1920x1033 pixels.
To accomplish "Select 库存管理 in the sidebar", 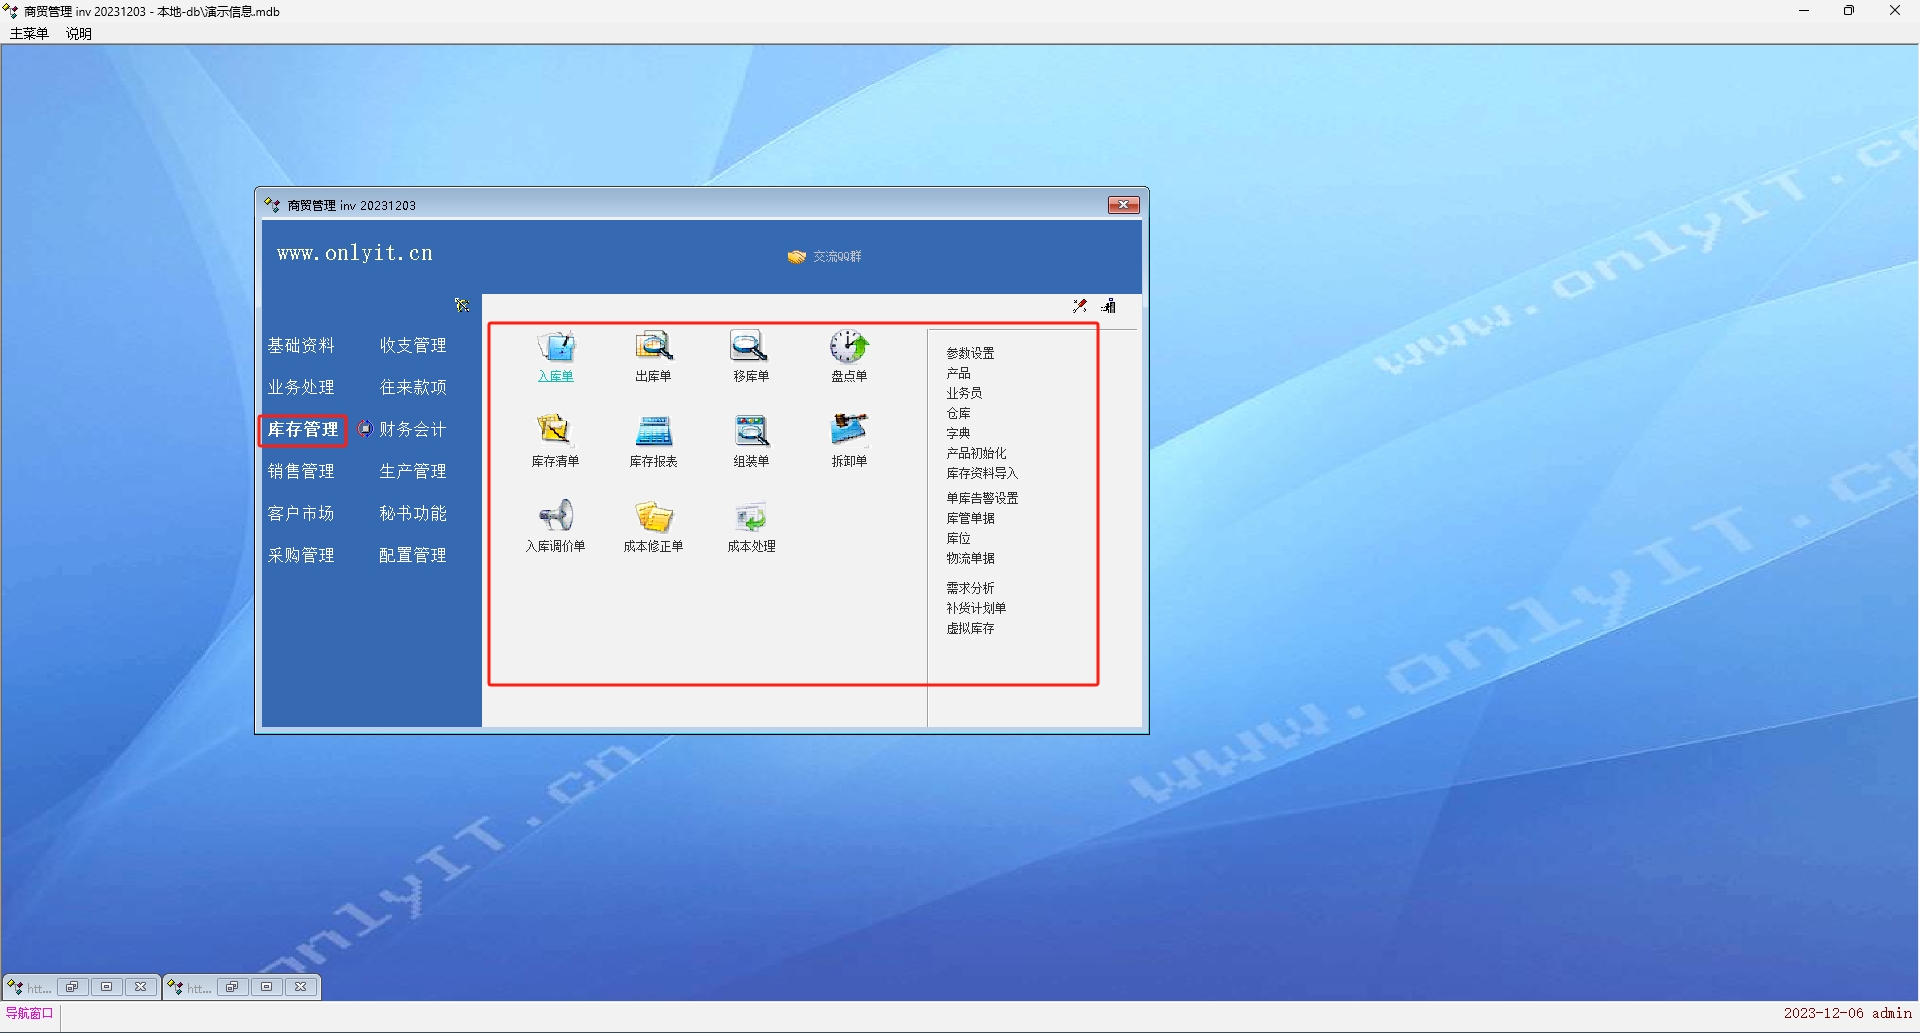I will pos(302,430).
